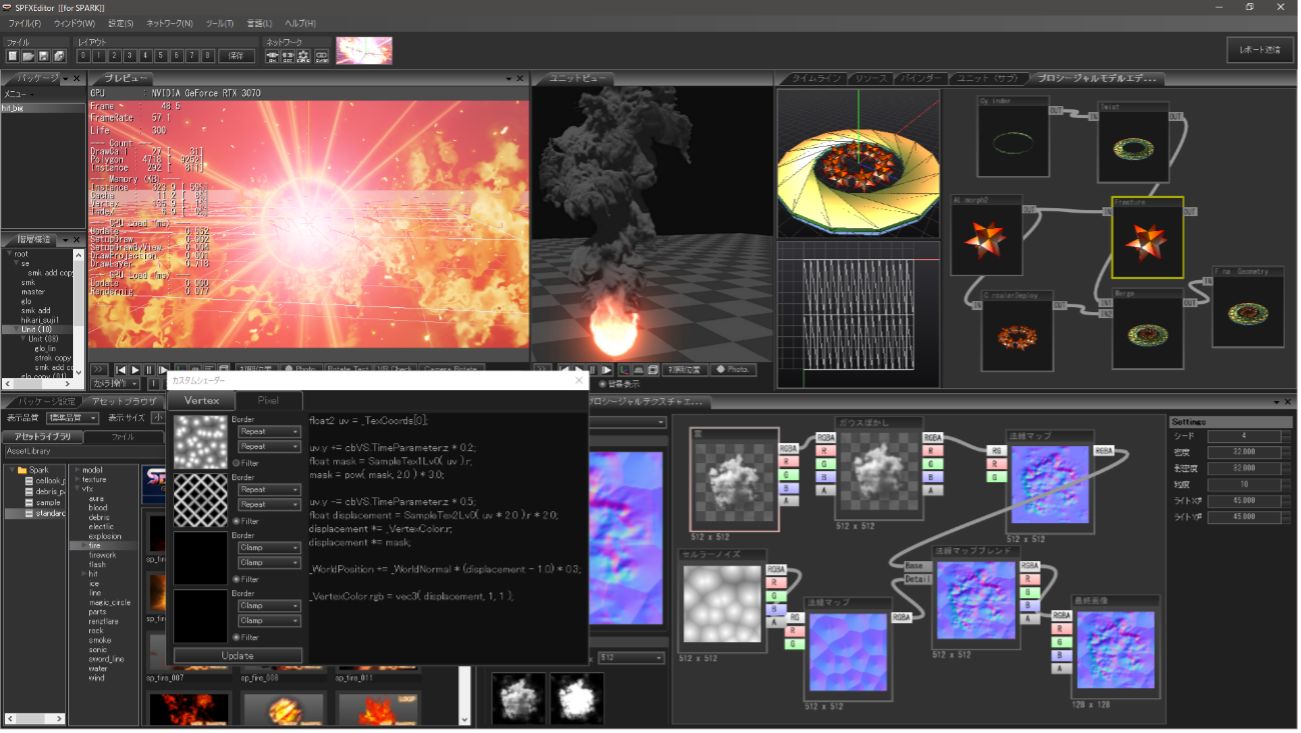Image resolution: width=1301 pixels, height=733 pixels.
Task: Click the first ネットワーク connection icon
Action: coord(272,56)
